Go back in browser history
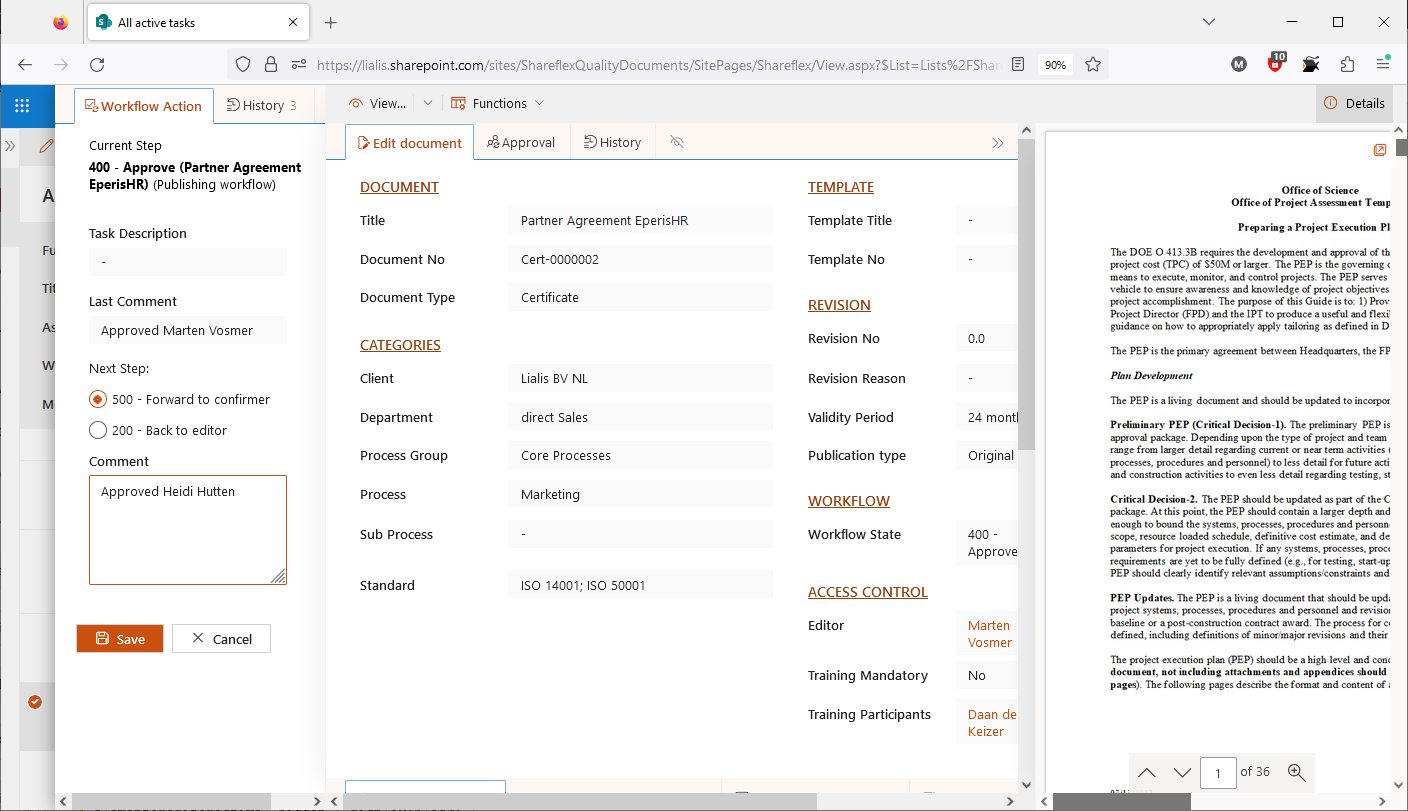 (x=25, y=64)
